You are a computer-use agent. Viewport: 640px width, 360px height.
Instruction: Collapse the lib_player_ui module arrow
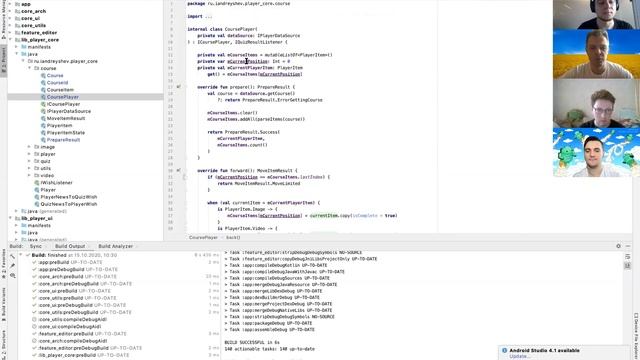pyautogui.click(x=10, y=218)
